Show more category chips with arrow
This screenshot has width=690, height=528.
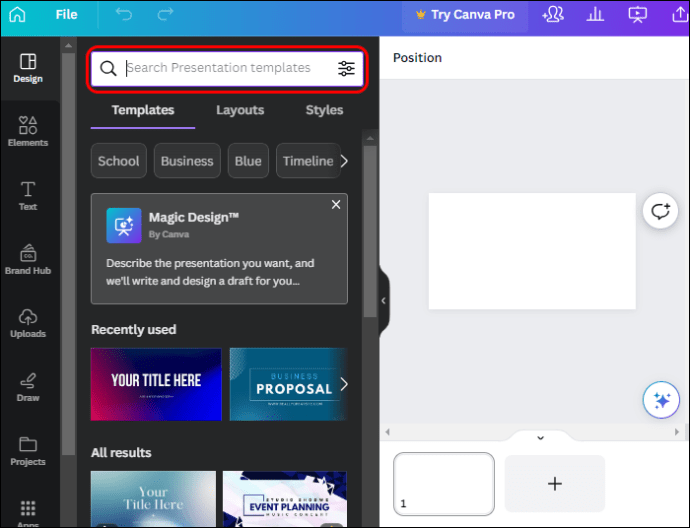(345, 161)
